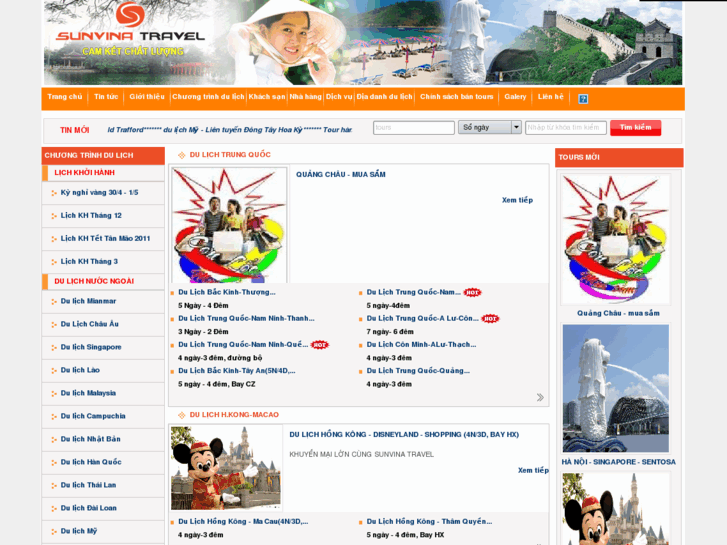Open Du lịch Thái Lan link
Image resolution: width=727 pixels, height=545 pixels.
click(x=88, y=485)
